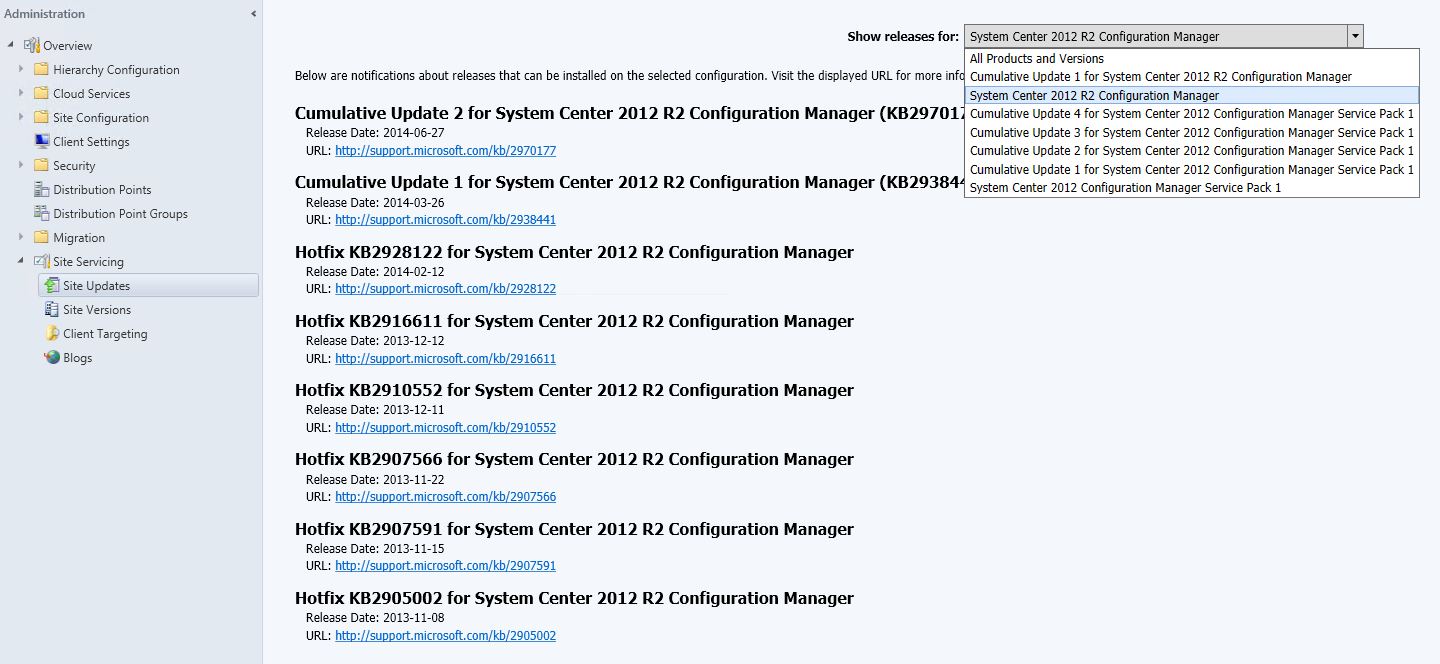Open the kb/2905002 support link
This screenshot has width=1440, height=664.
(445, 636)
